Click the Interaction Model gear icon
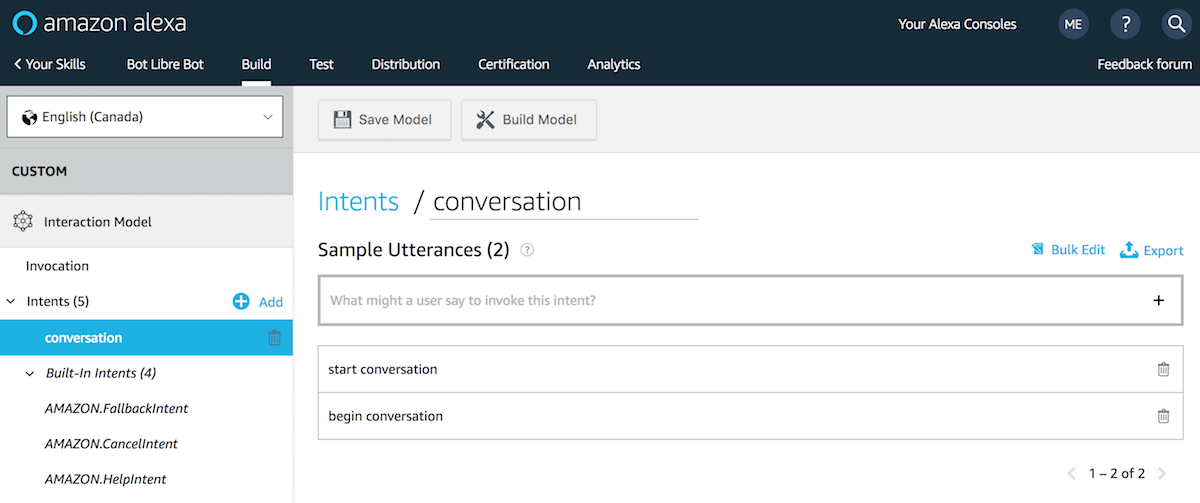 point(22,222)
